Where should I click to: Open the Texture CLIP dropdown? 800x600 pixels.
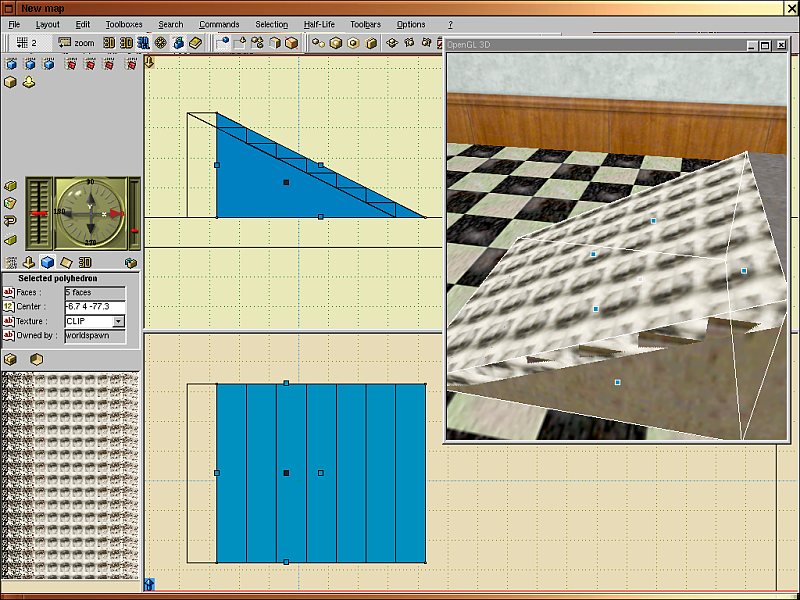tap(118, 322)
